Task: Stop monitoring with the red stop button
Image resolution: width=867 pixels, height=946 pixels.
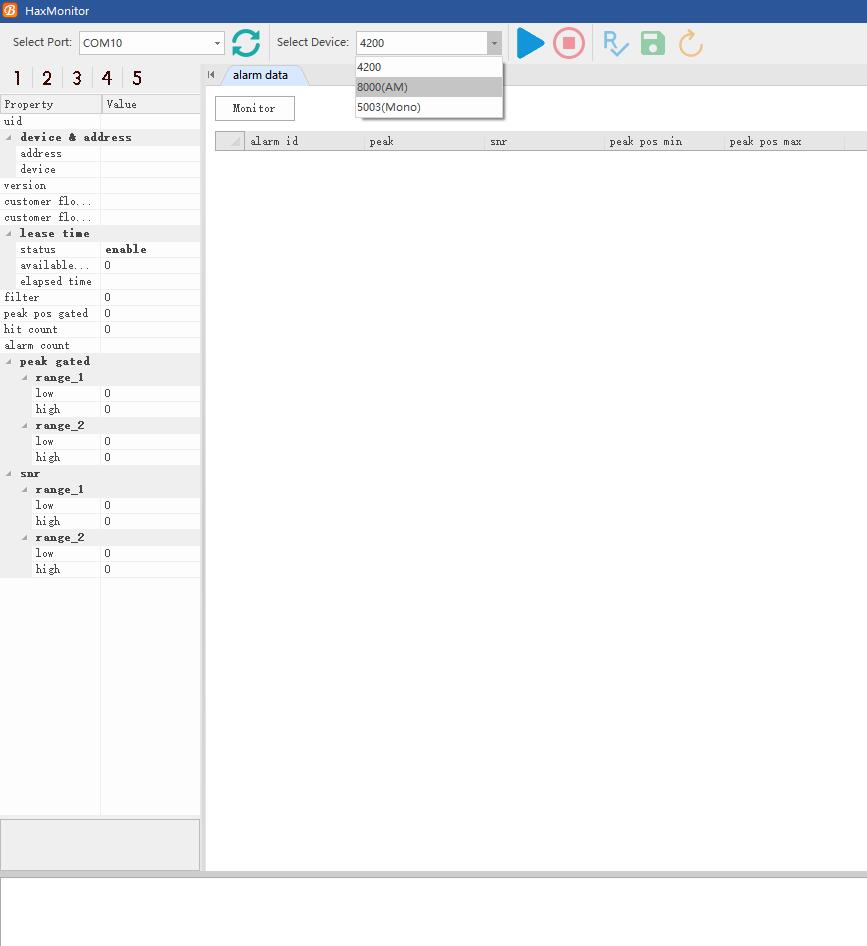Action: 568,43
